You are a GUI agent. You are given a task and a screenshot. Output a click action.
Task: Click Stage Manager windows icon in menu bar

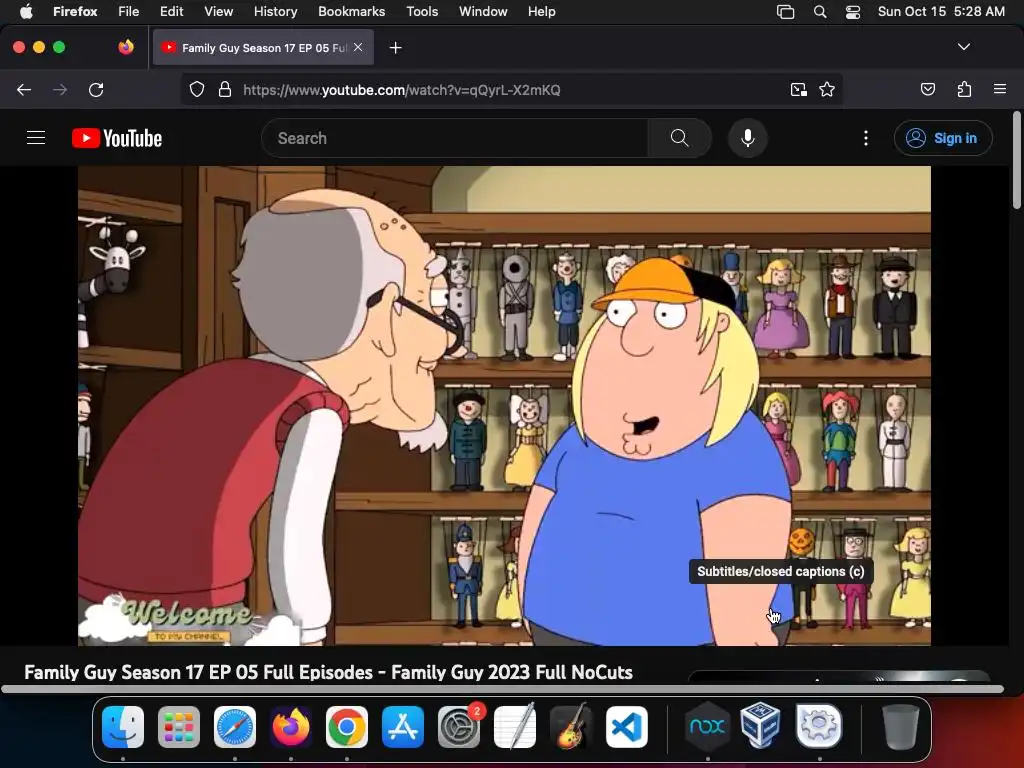785,11
